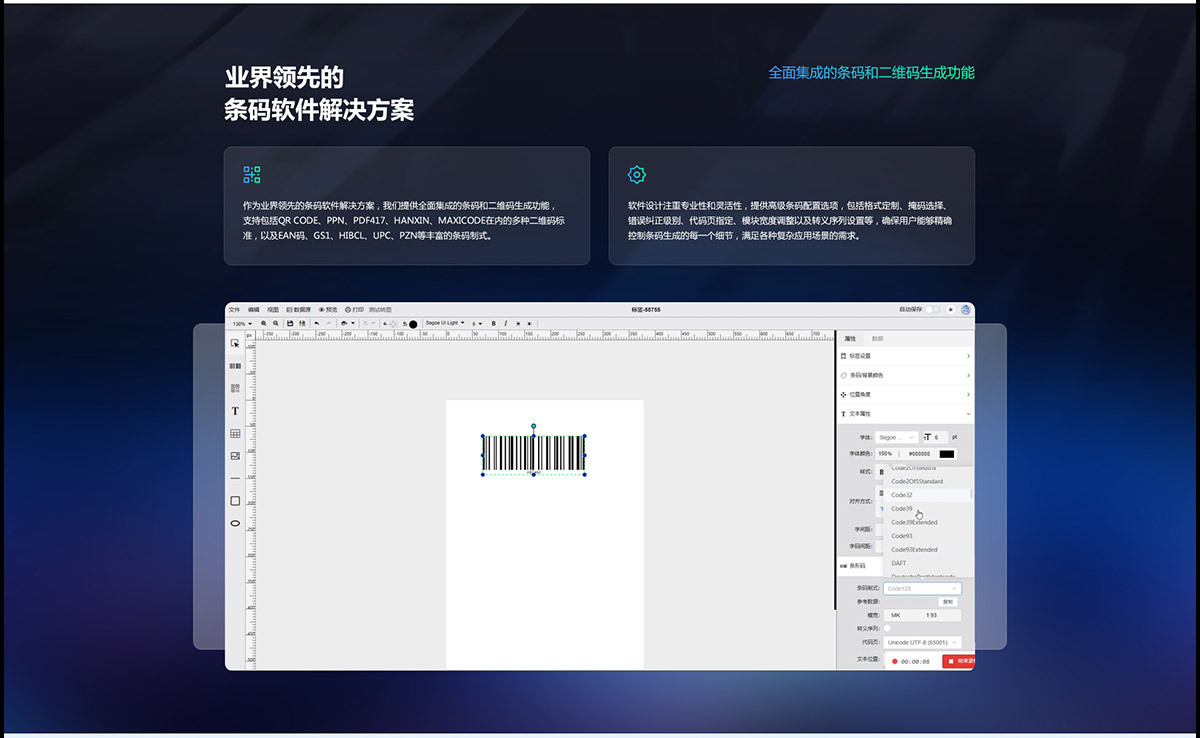The width and height of the screenshot is (1200, 738).
Task: Open the 编辑 menu
Action: tap(253, 310)
